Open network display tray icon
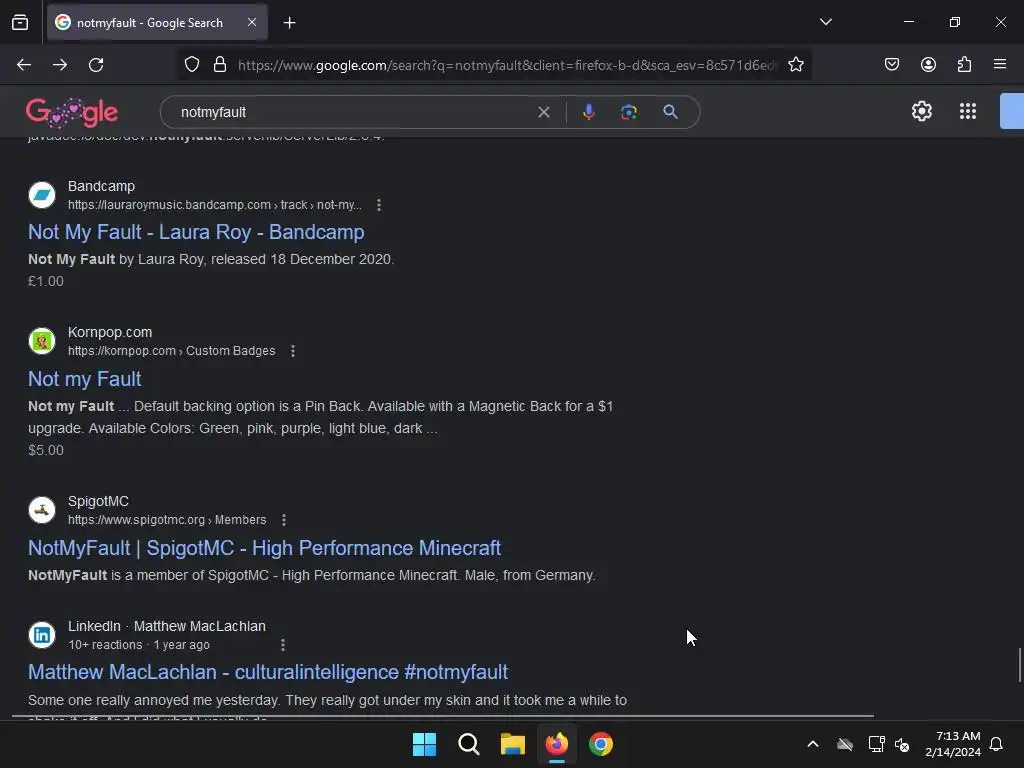 [x=876, y=744]
